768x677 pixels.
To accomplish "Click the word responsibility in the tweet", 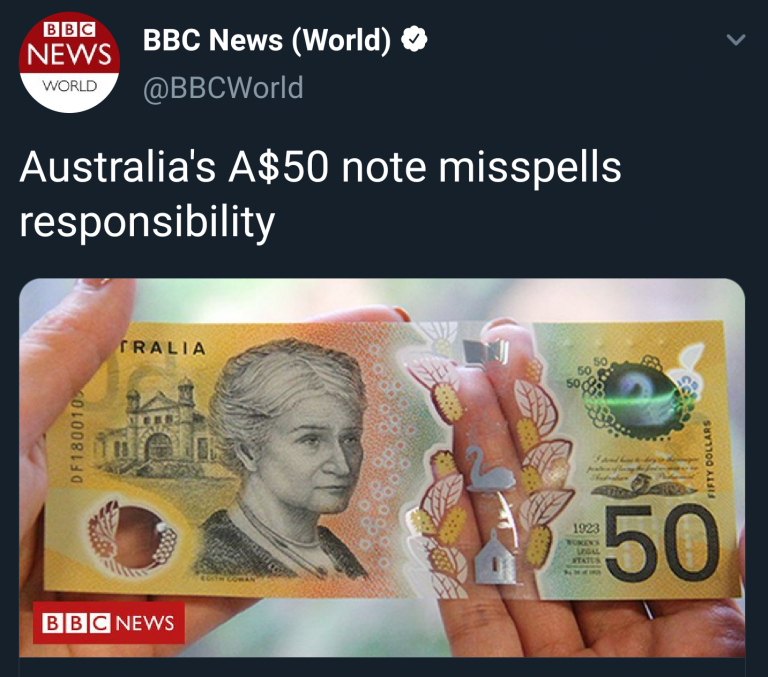I will pos(147,221).
